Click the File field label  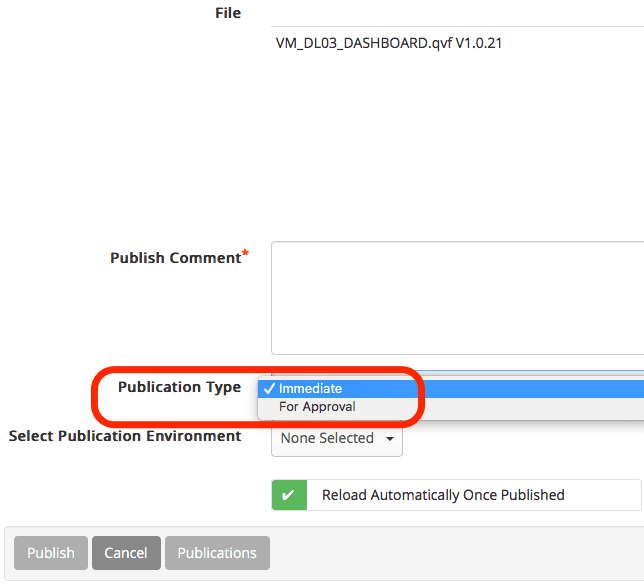point(228,13)
